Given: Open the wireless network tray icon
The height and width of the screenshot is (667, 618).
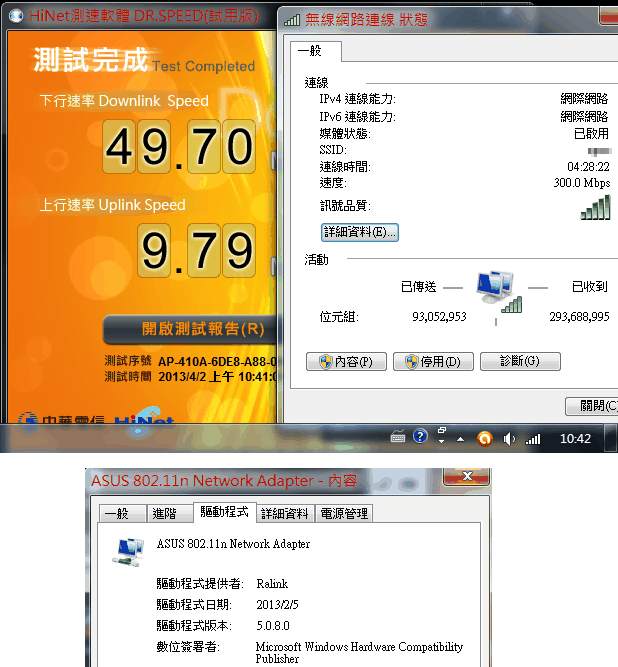Looking at the screenshot, I should pyautogui.click(x=533, y=439).
